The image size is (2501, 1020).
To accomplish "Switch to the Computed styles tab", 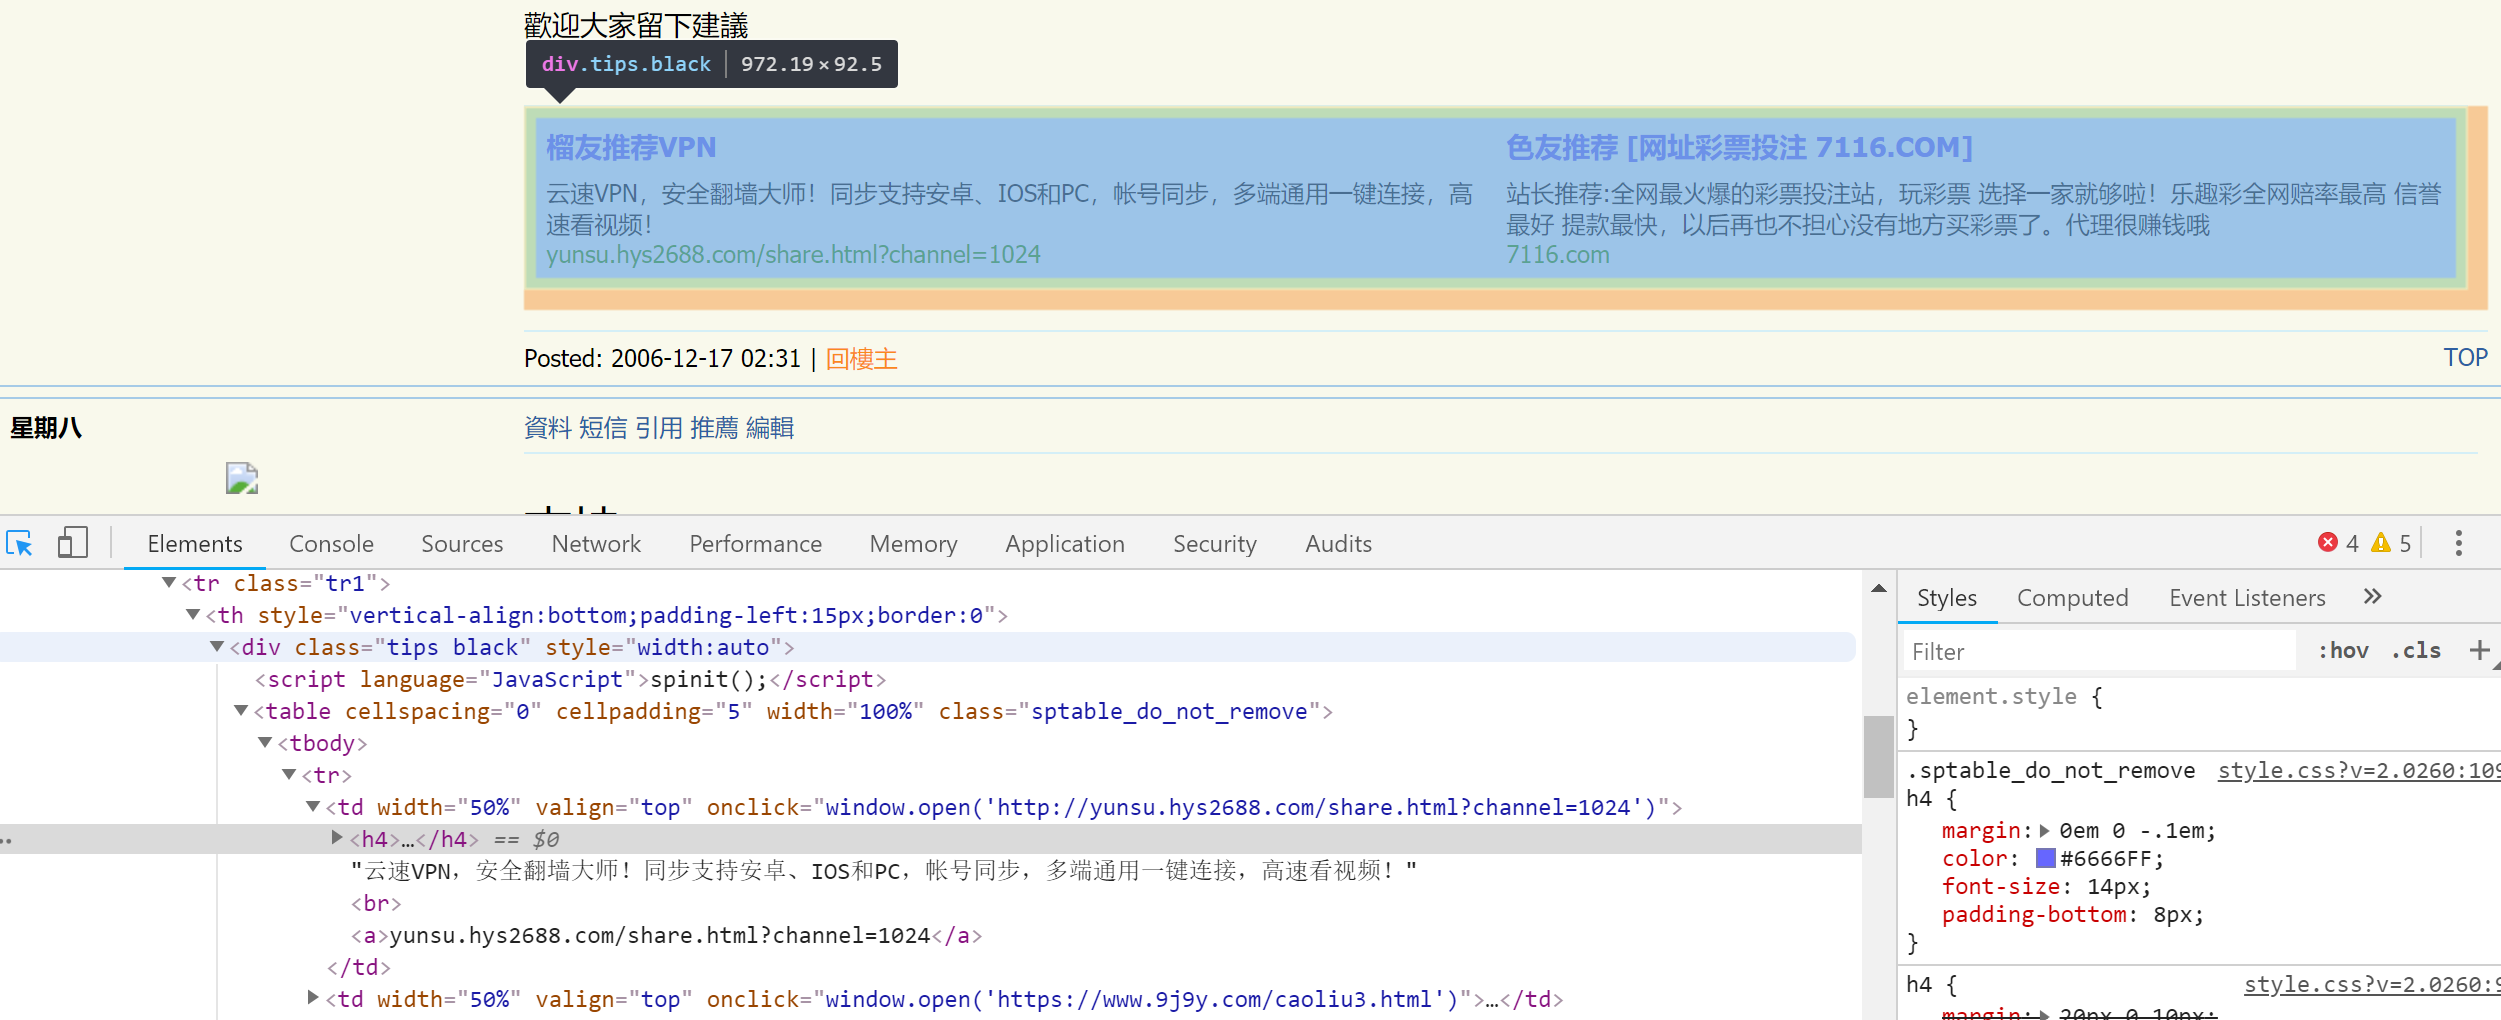I will click(2073, 597).
